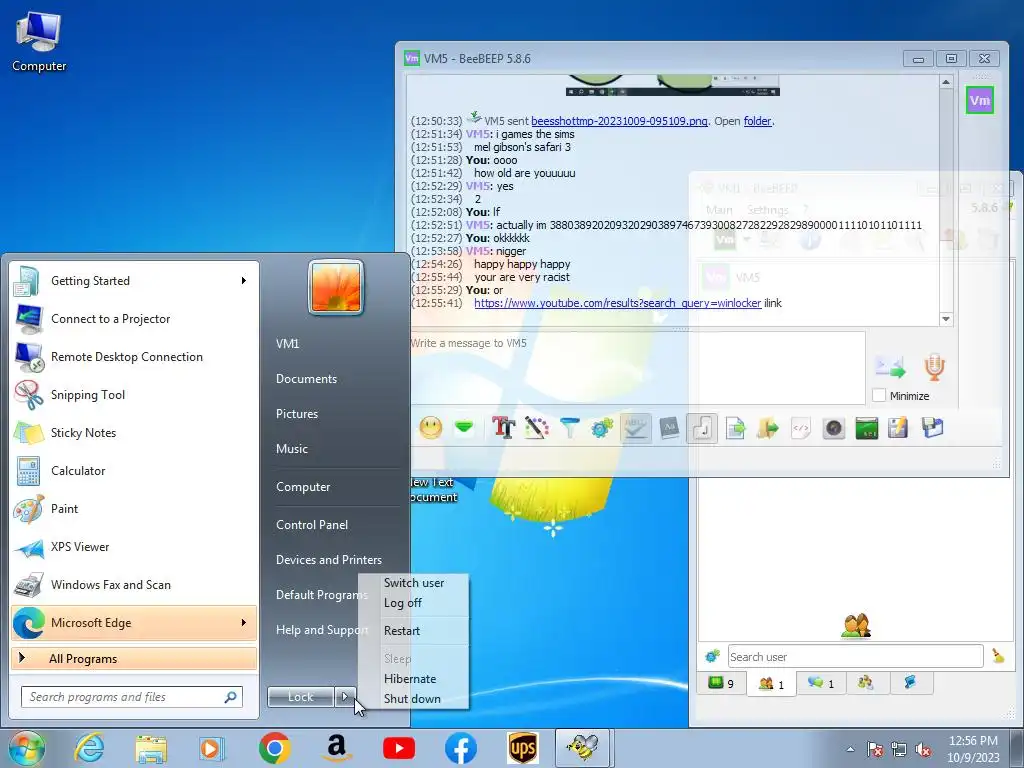Image resolution: width=1024 pixels, height=768 pixels.
Task: Click in the Search user field
Action: 856,656
